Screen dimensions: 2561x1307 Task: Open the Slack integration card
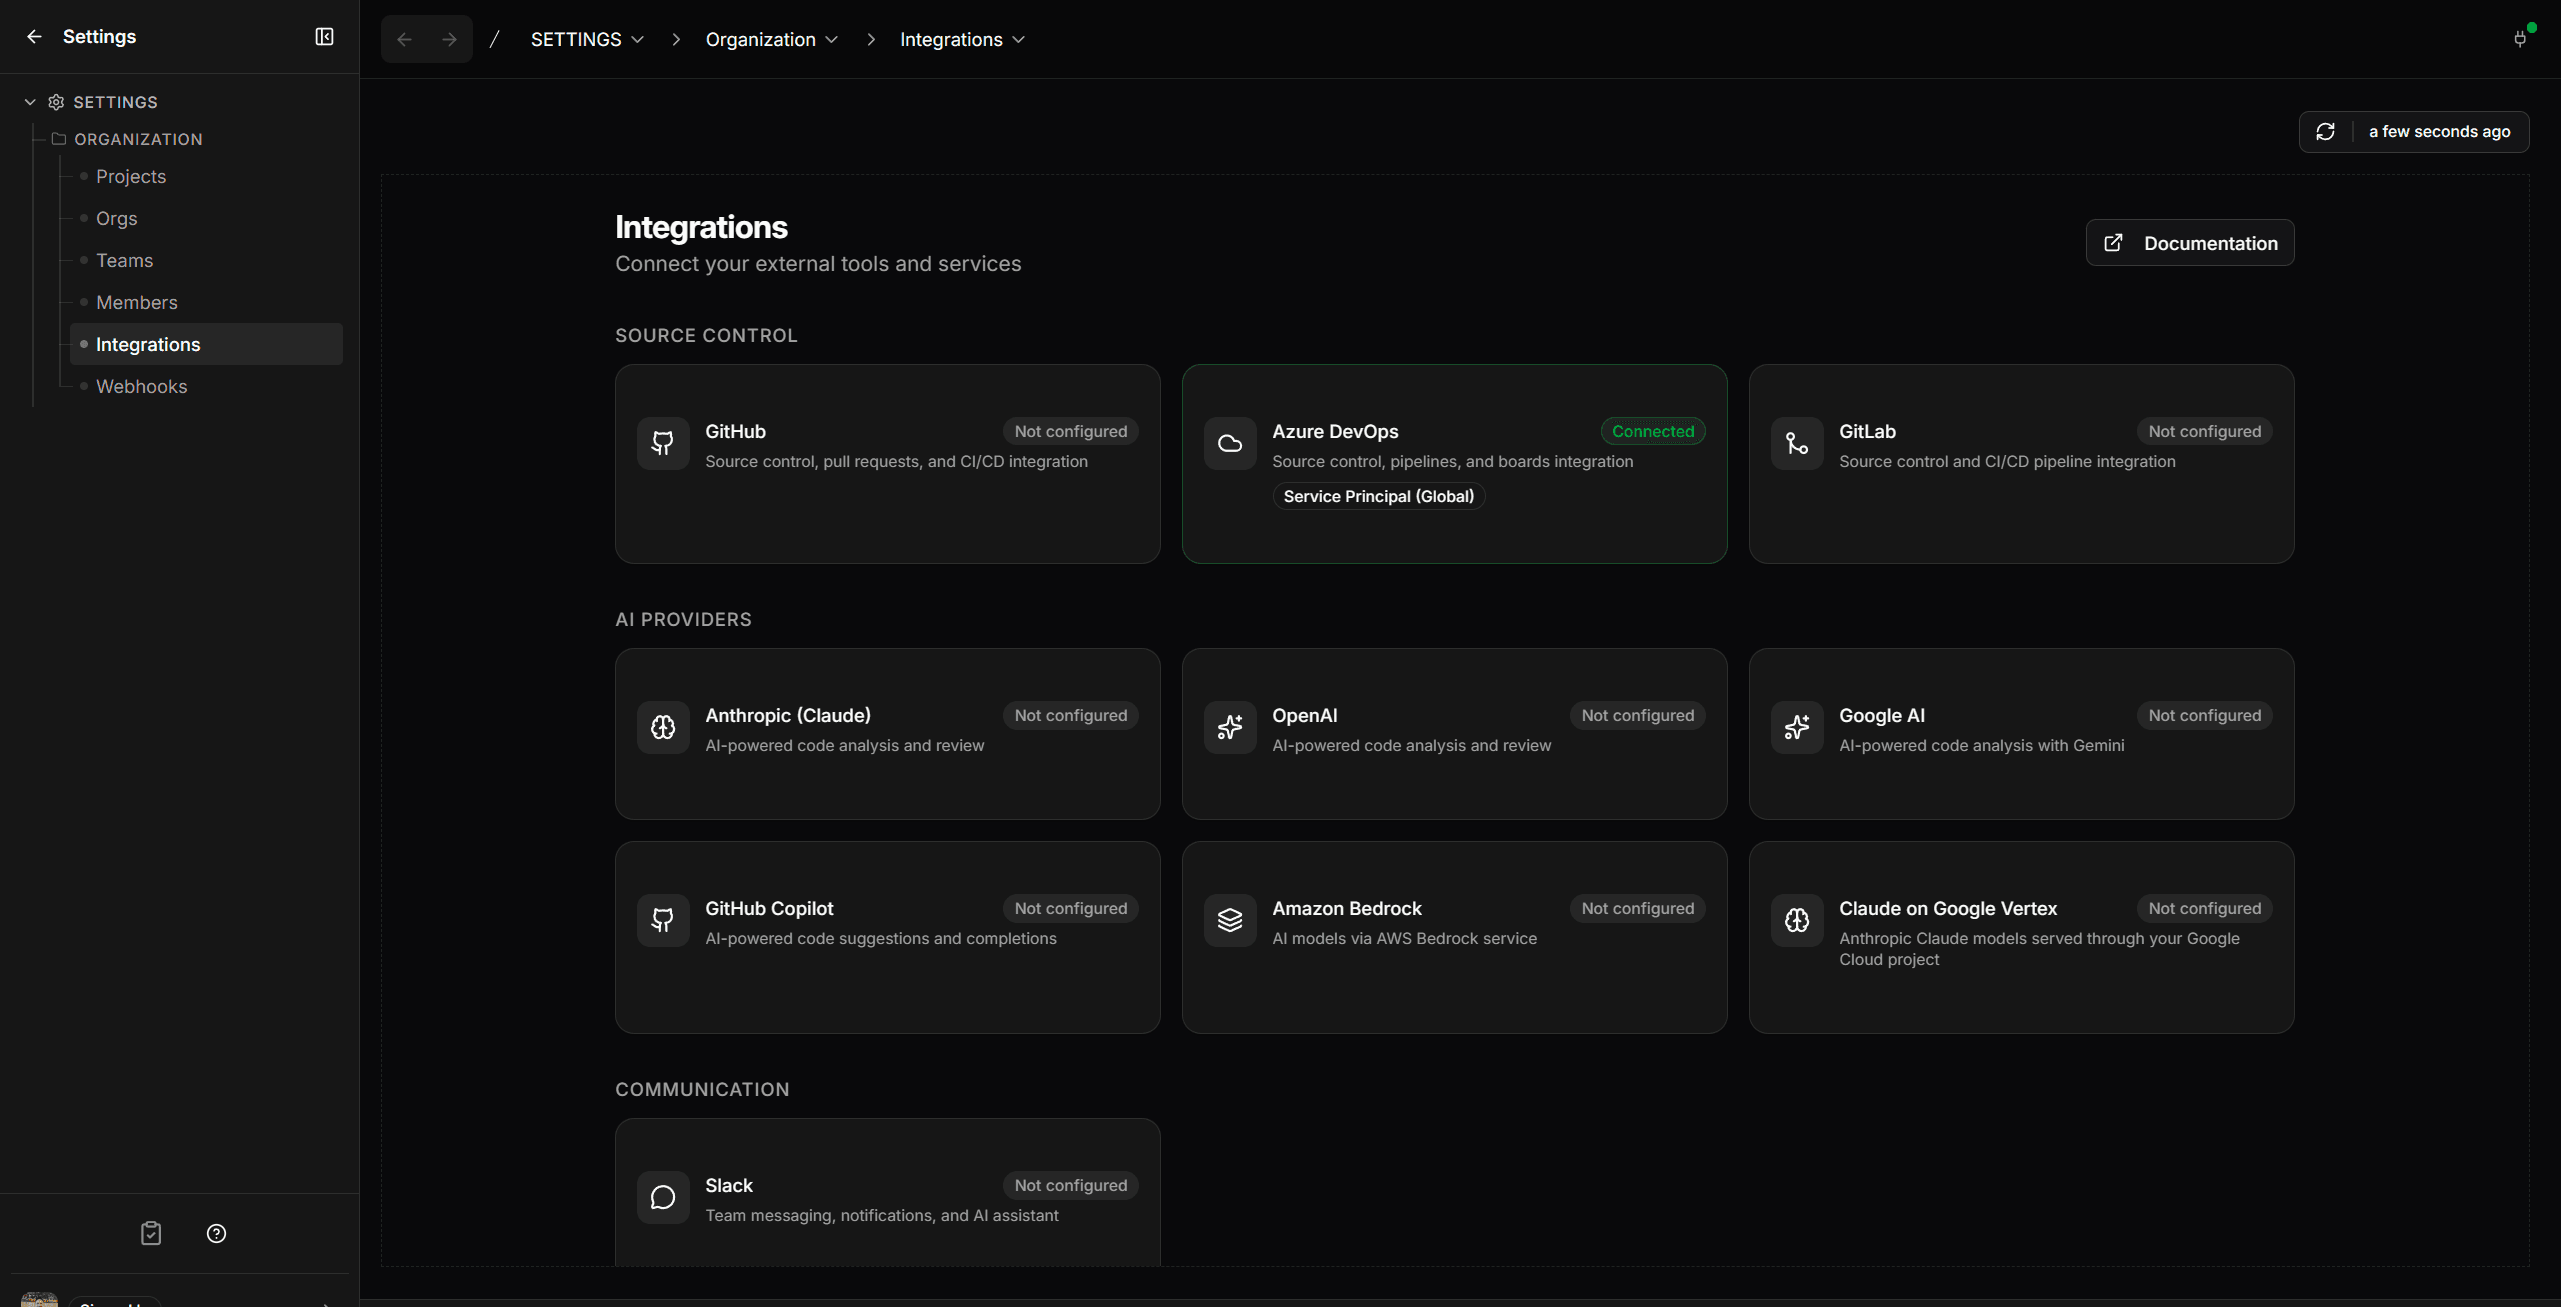pyautogui.click(x=888, y=1192)
